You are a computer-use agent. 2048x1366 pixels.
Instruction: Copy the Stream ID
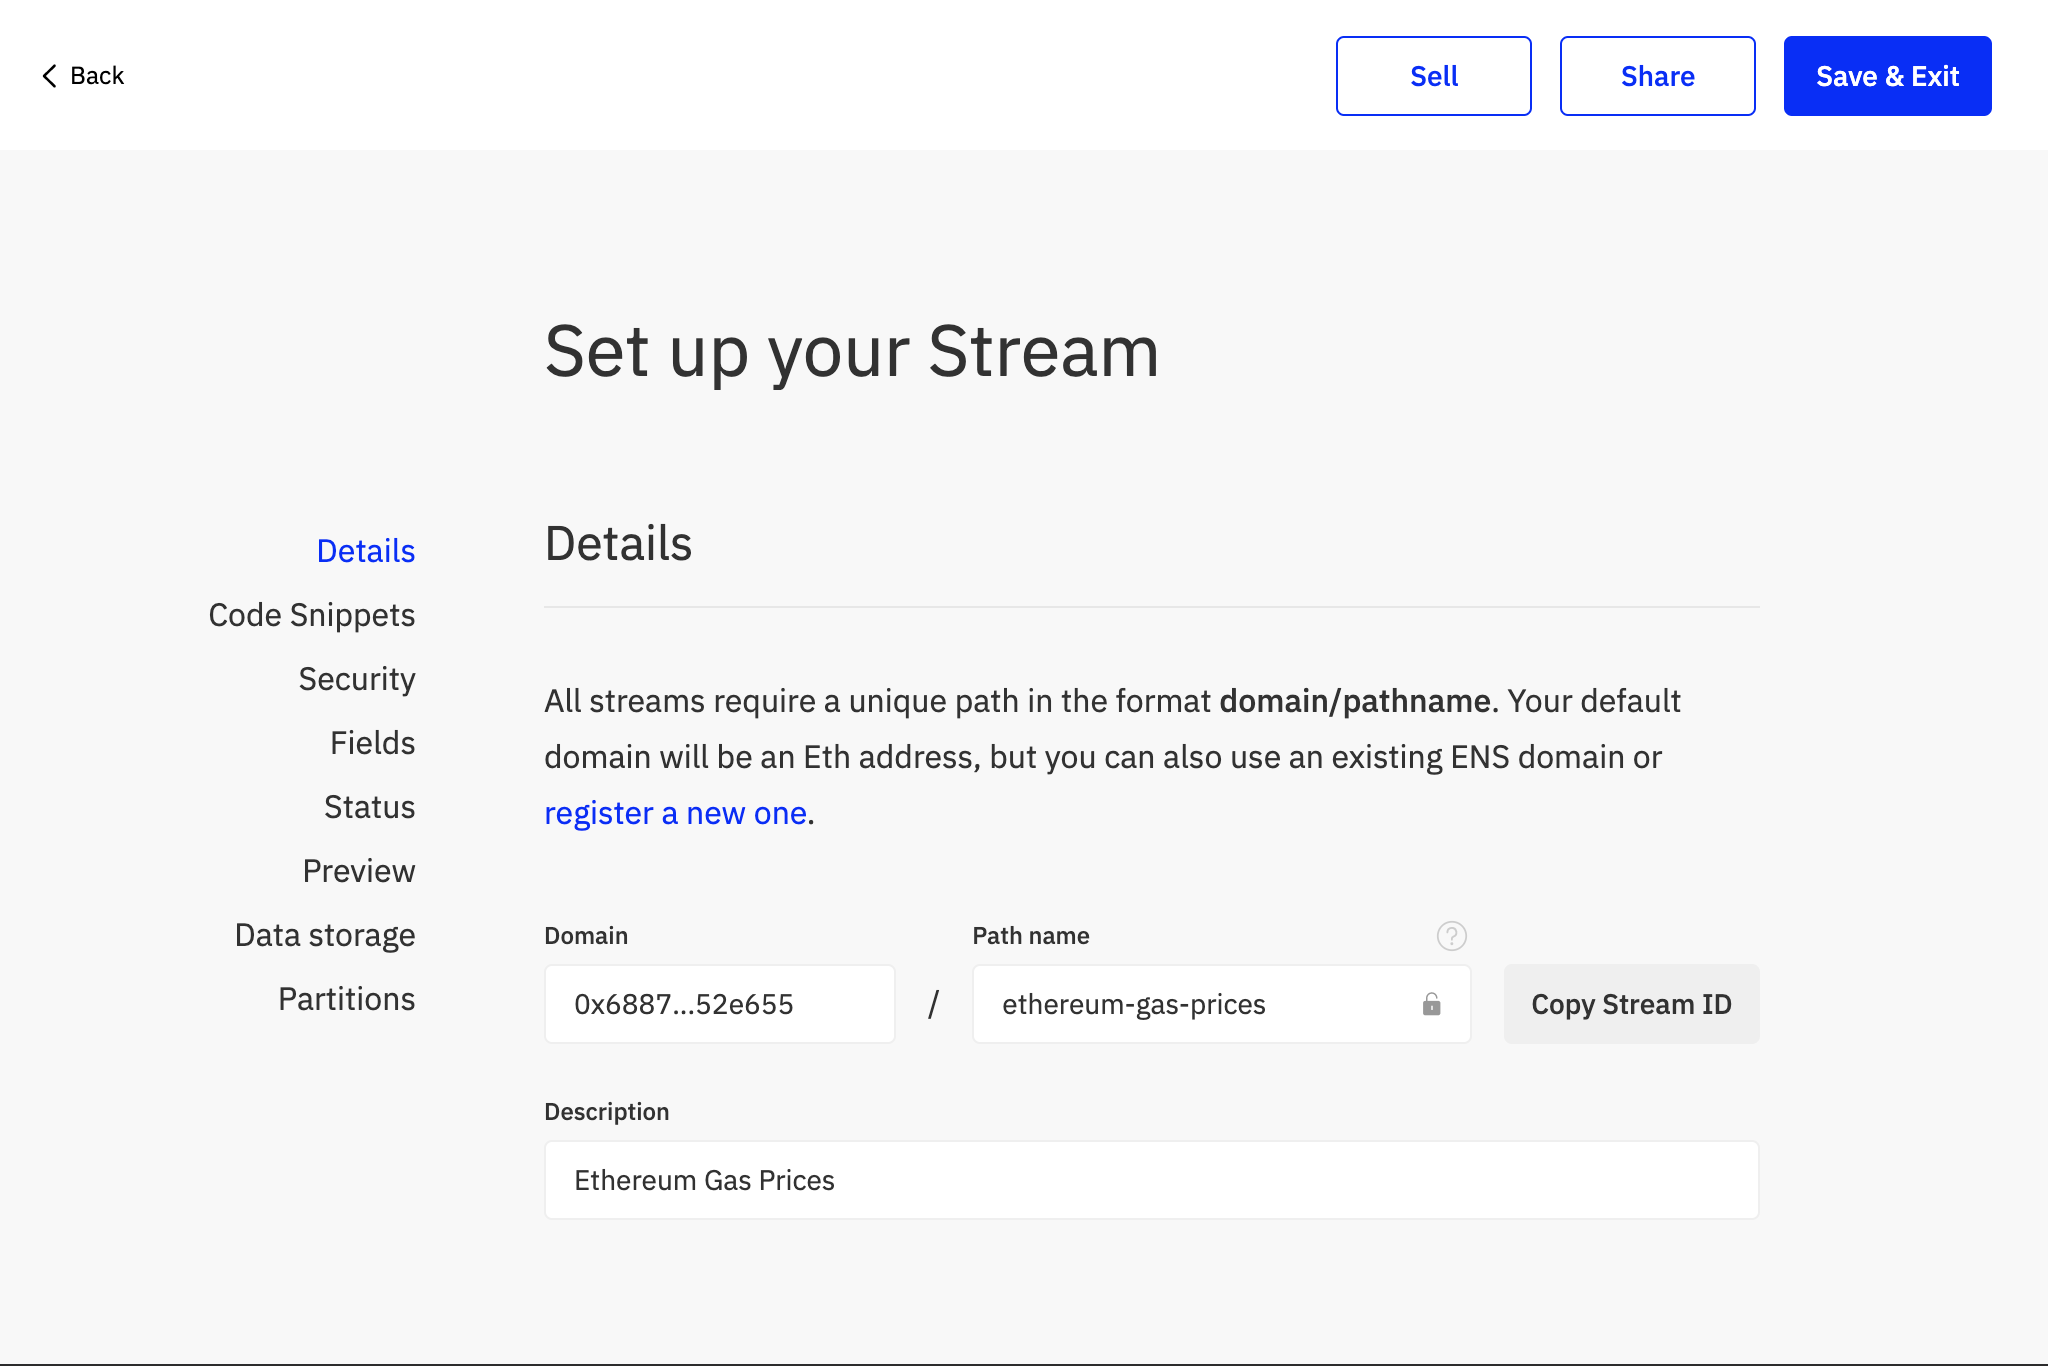pos(1631,1004)
